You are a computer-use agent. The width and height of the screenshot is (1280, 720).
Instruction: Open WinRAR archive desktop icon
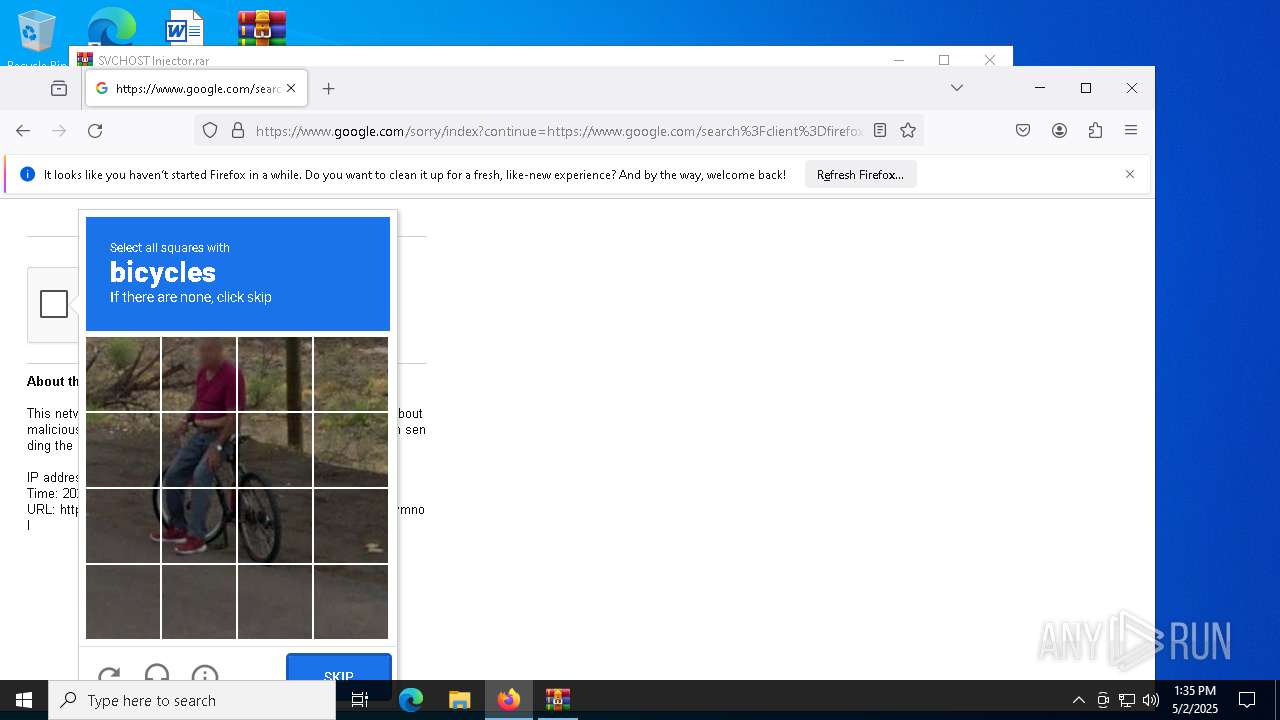262,28
